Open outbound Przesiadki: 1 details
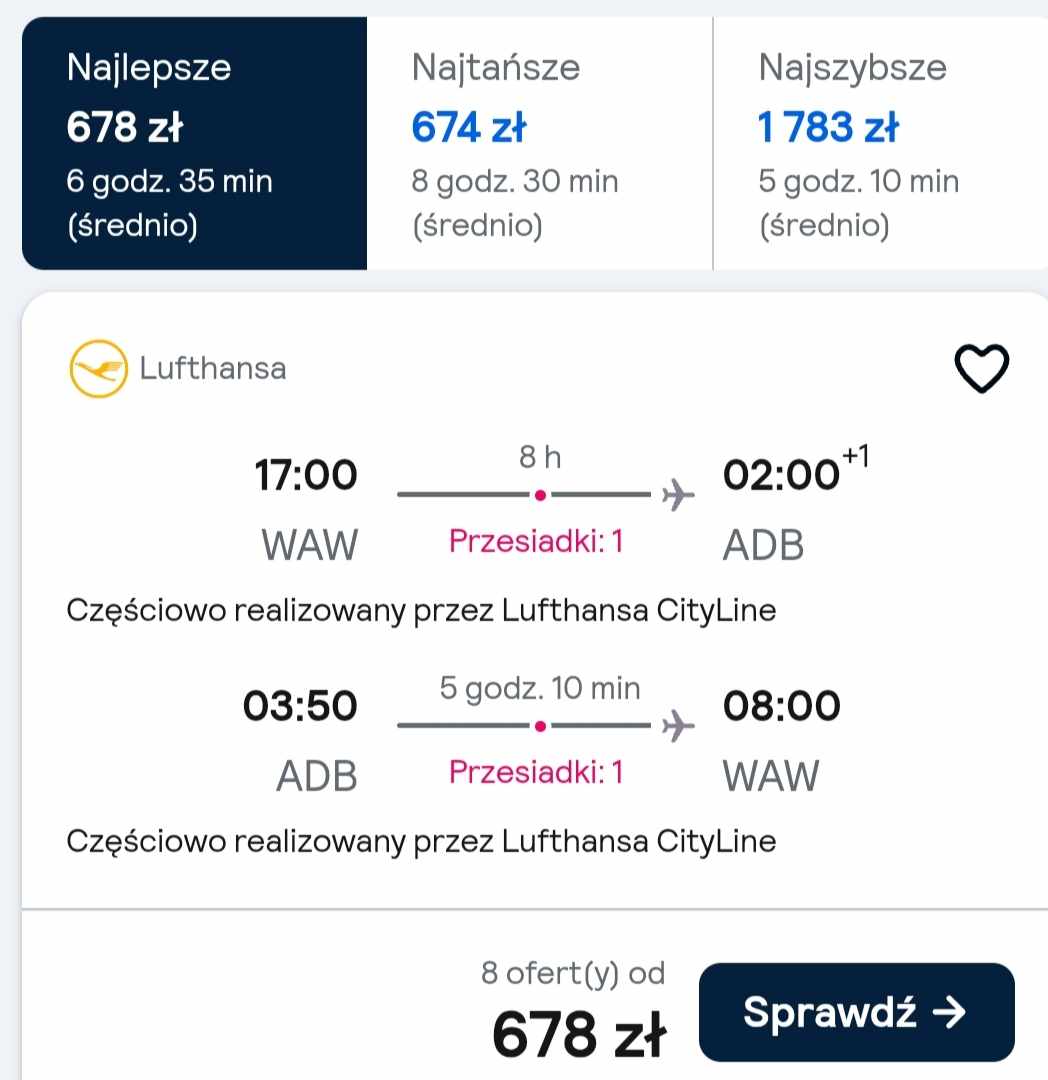Image resolution: width=1048 pixels, height=1080 pixels. [x=536, y=541]
